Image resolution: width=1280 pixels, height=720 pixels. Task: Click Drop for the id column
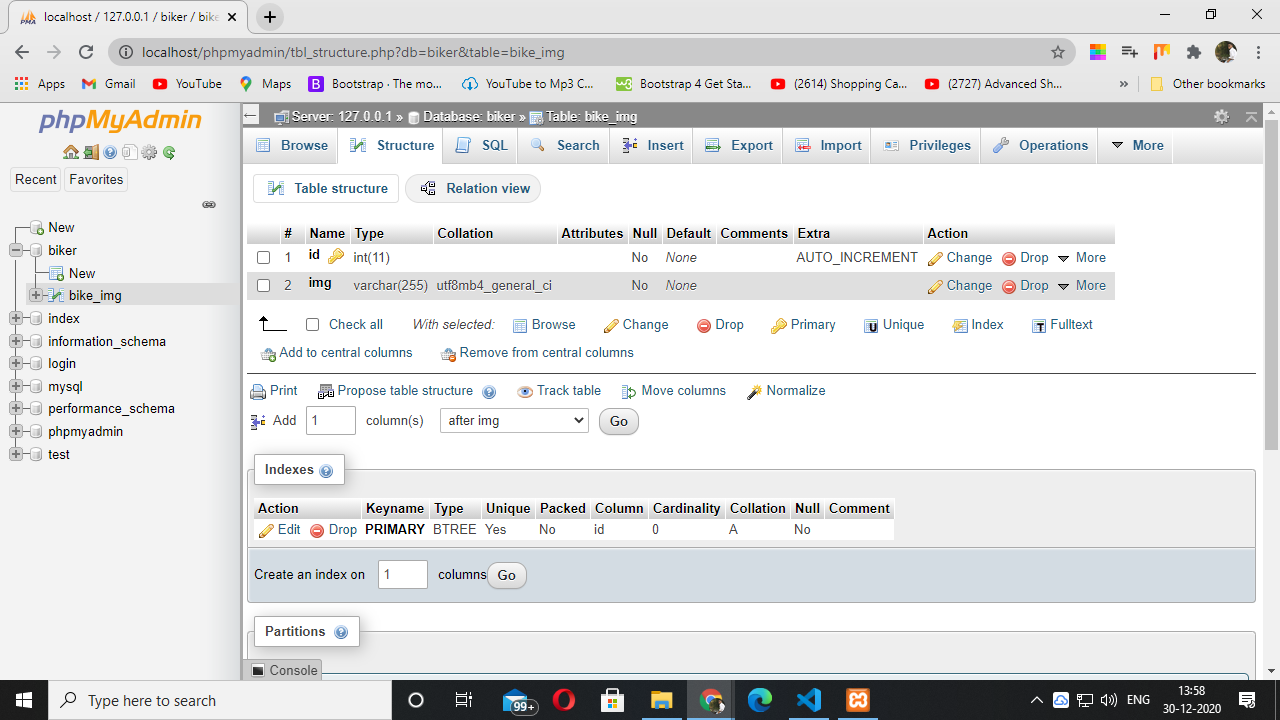coord(1025,257)
